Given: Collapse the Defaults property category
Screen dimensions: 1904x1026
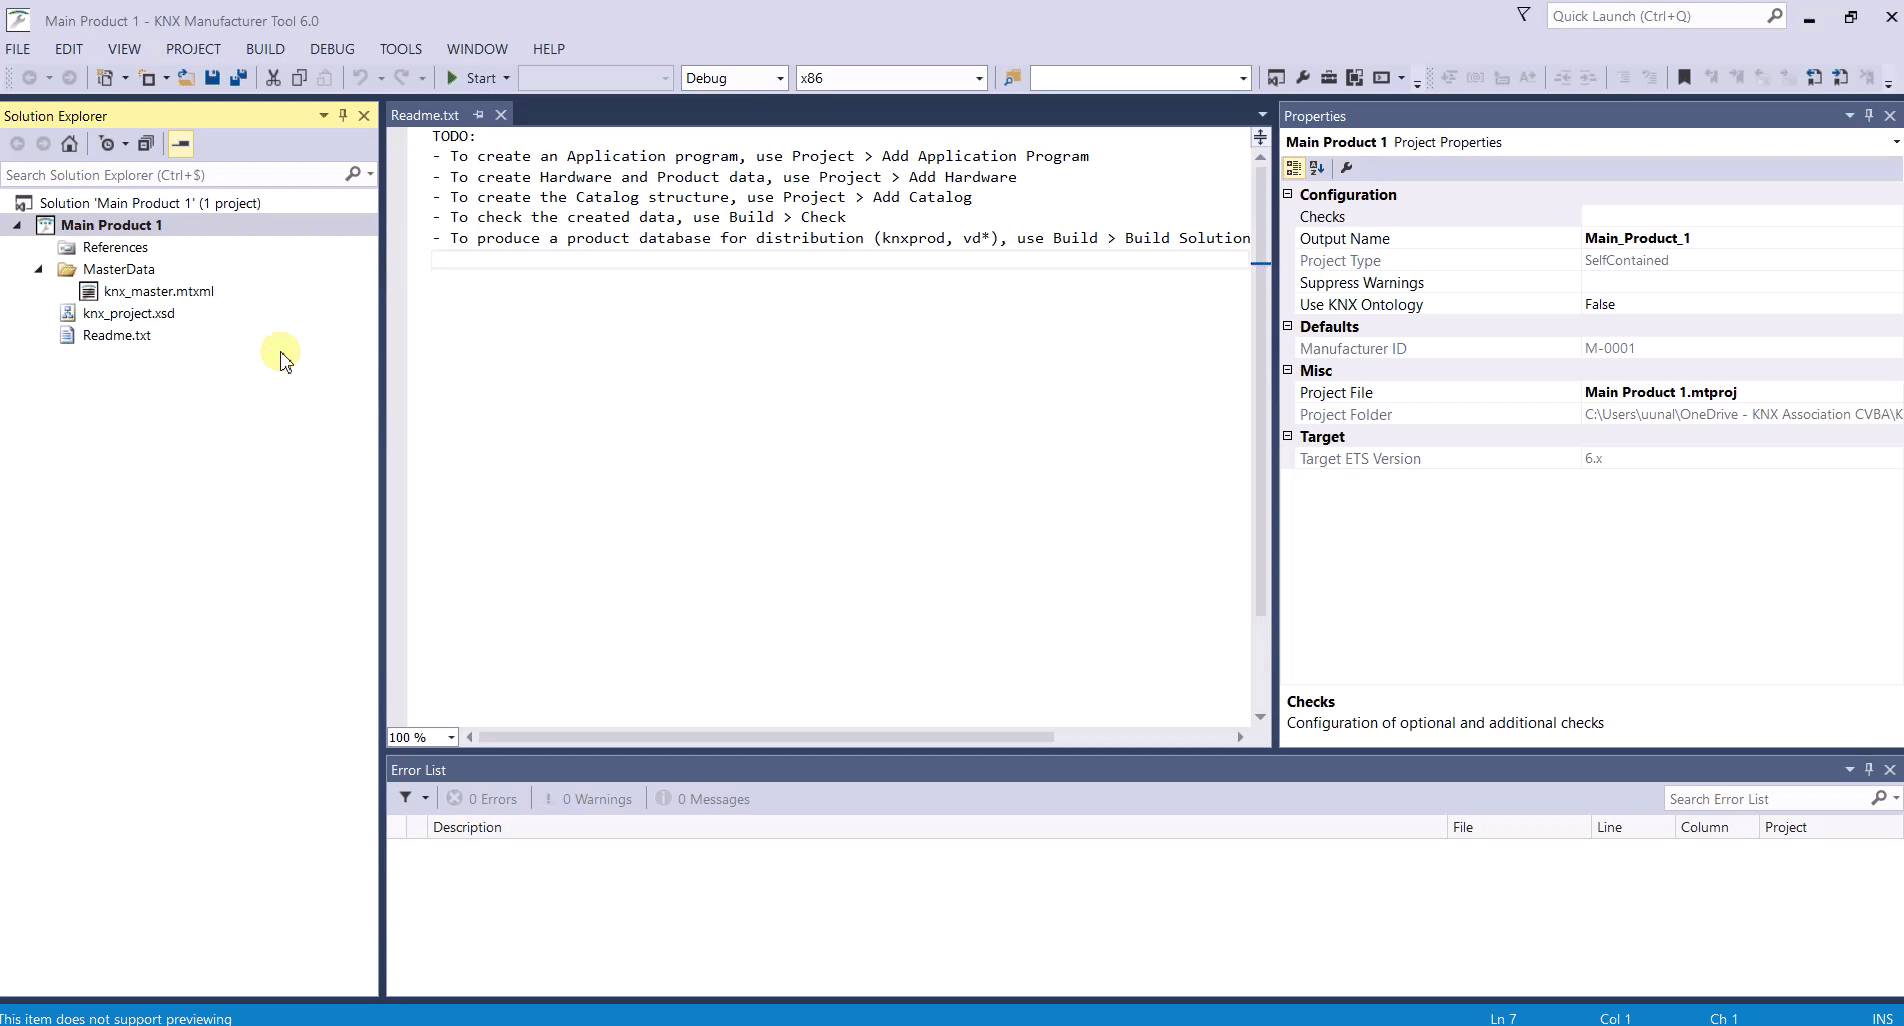Looking at the screenshot, I should 1288,326.
